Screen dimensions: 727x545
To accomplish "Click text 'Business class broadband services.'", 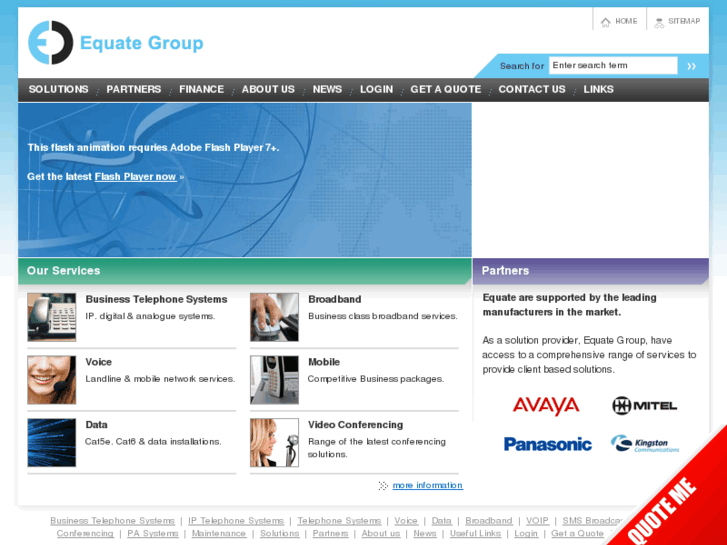I will pyautogui.click(x=383, y=316).
